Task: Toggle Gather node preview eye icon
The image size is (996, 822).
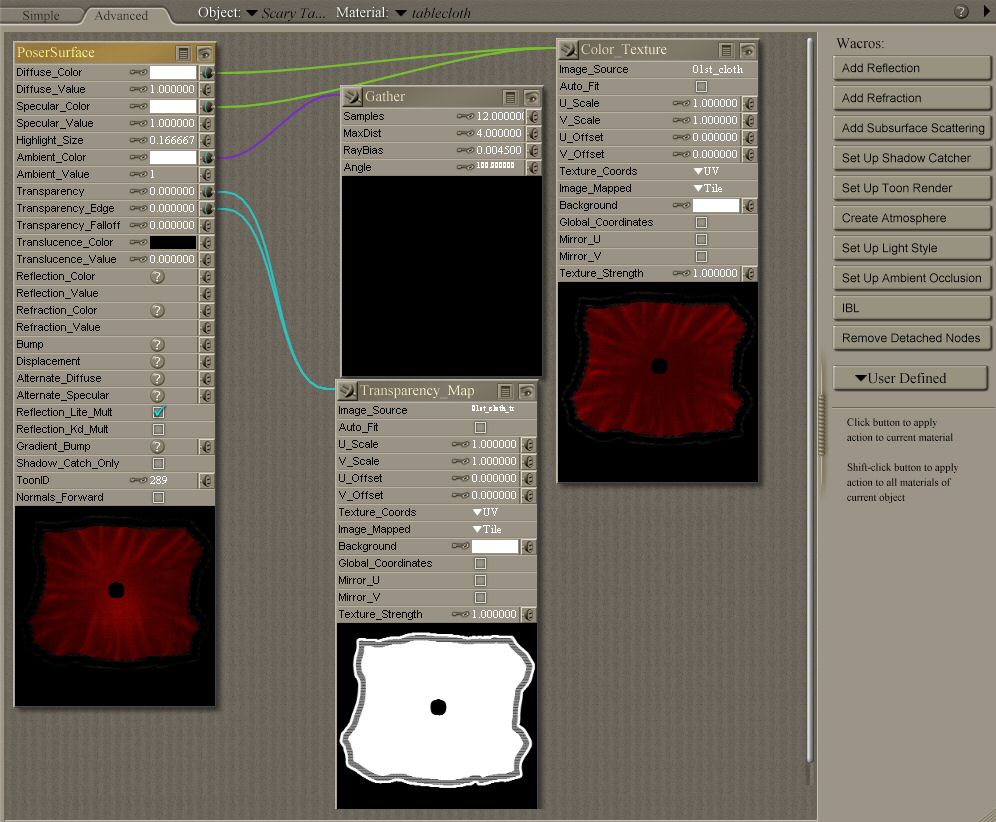Action: [532, 97]
